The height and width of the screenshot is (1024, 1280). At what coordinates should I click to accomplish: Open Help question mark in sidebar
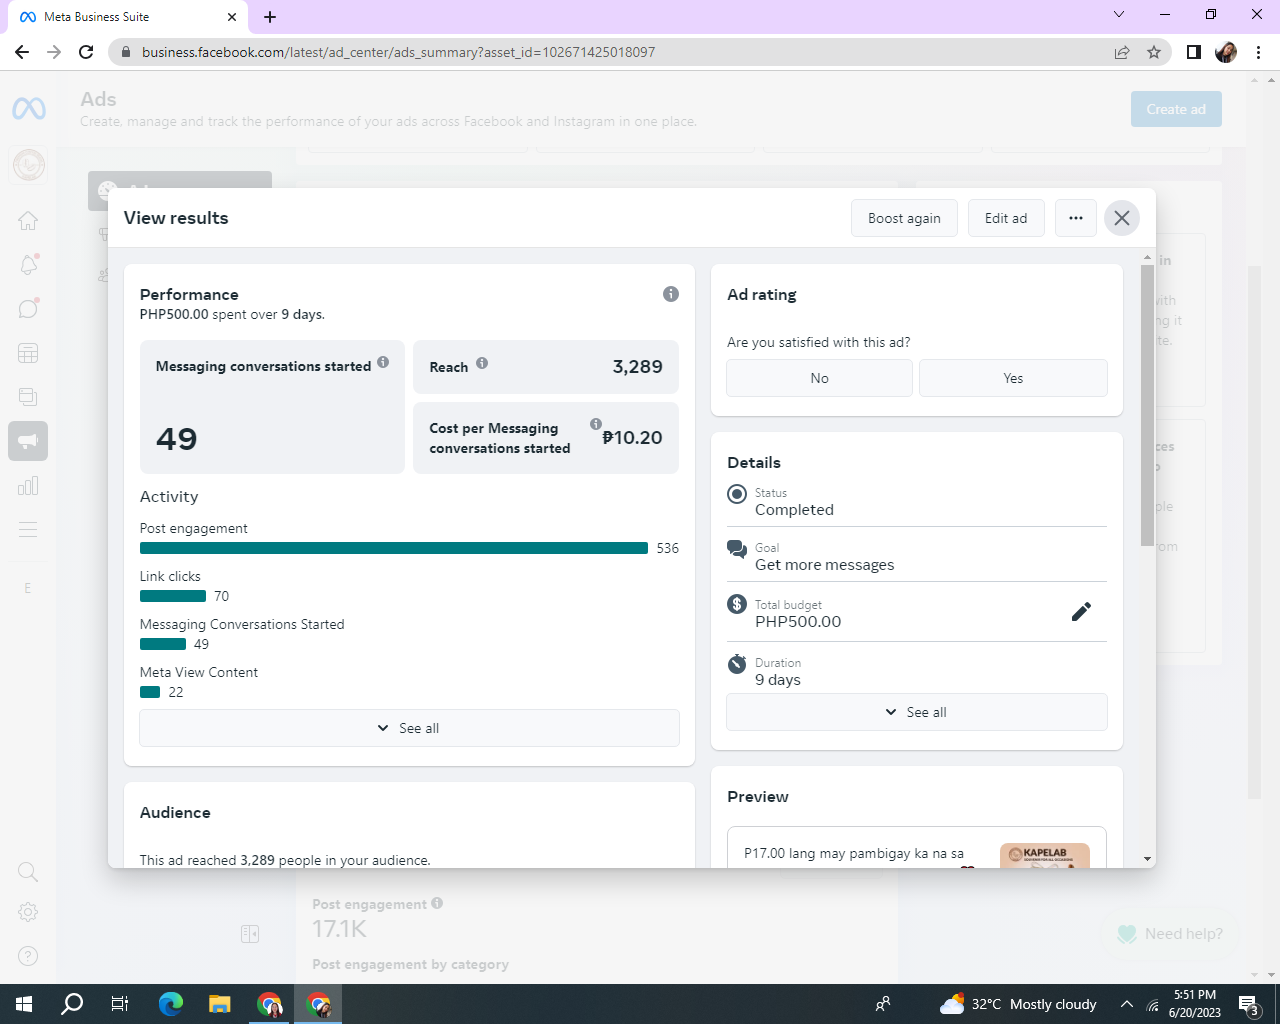click(28, 956)
